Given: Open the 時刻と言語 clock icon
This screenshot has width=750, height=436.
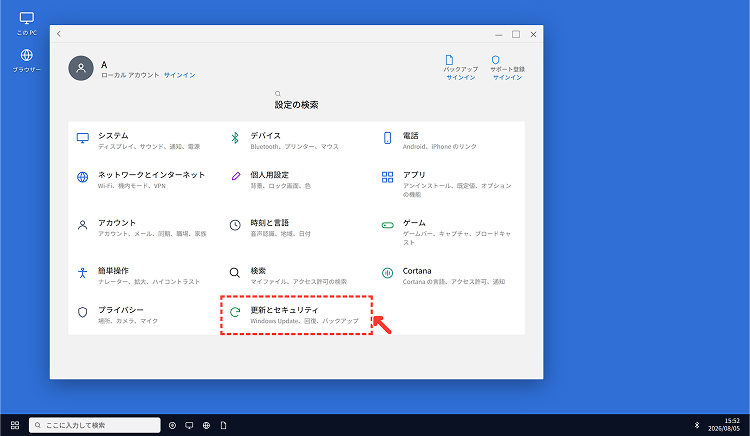Looking at the screenshot, I should pos(235,225).
